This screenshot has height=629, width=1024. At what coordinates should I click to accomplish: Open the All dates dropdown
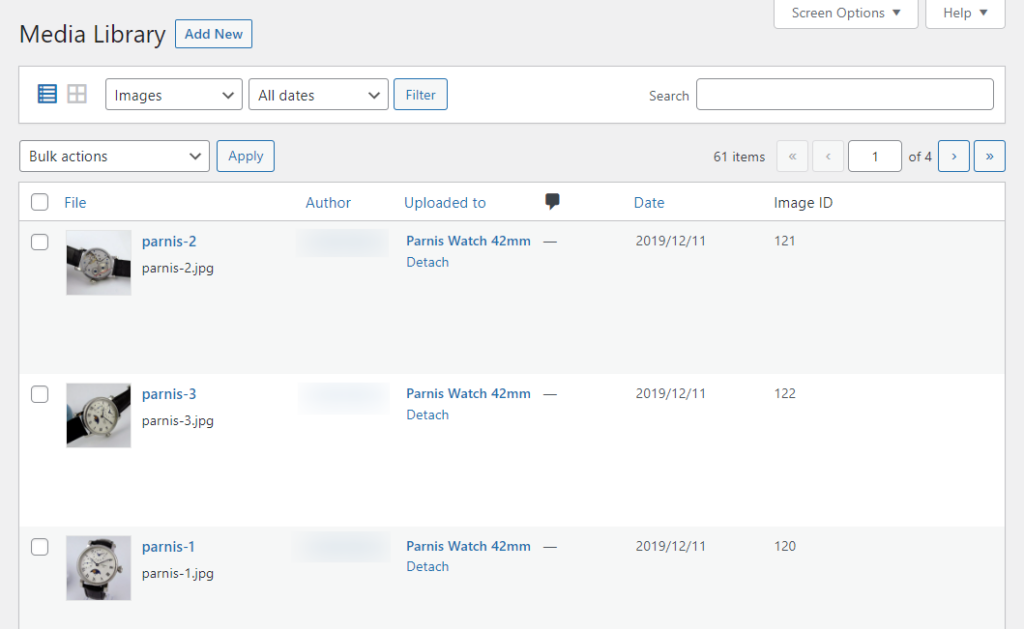click(x=318, y=95)
